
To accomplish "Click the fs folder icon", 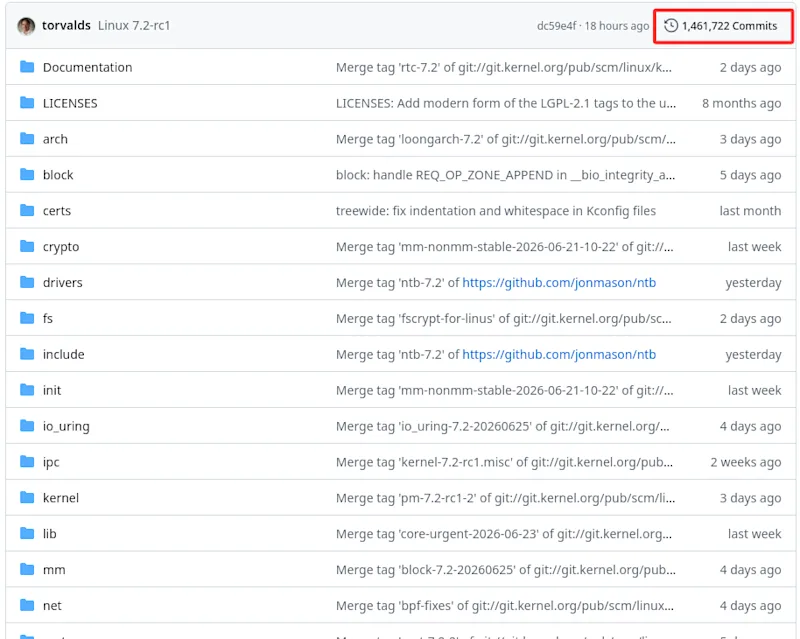I will pyautogui.click(x=27, y=318).
